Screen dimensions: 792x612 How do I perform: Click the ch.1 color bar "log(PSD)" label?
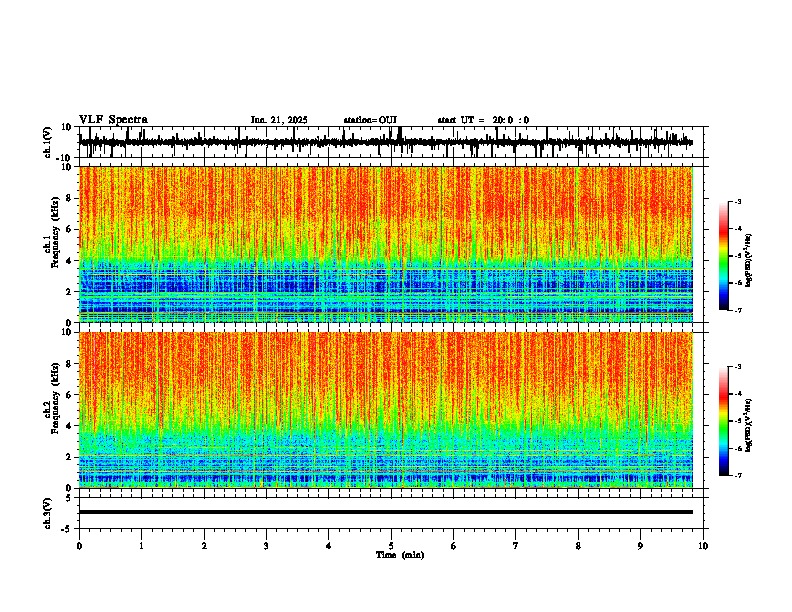pyautogui.click(x=749, y=260)
